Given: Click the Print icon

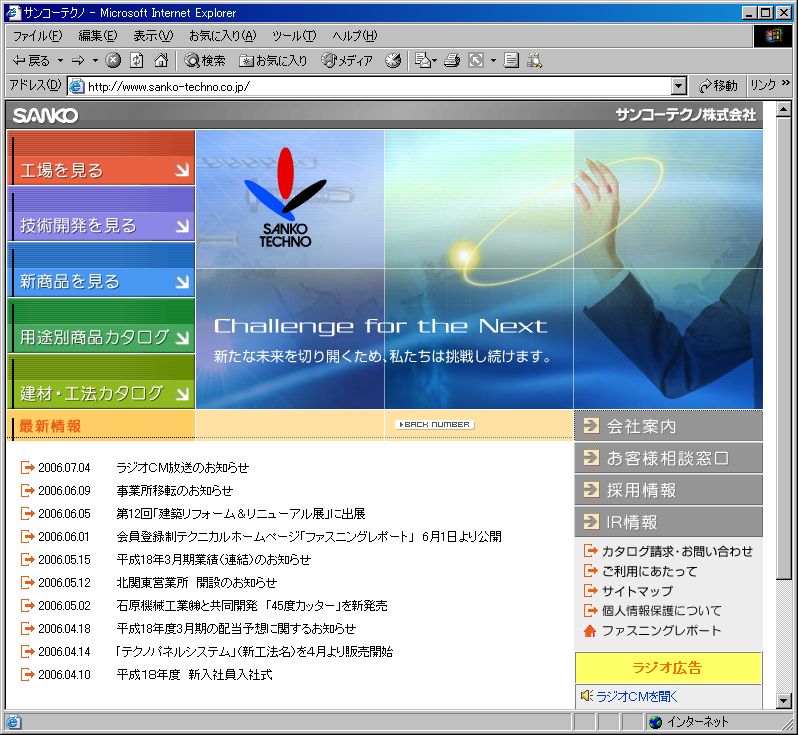Looking at the screenshot, I should 451,61.
